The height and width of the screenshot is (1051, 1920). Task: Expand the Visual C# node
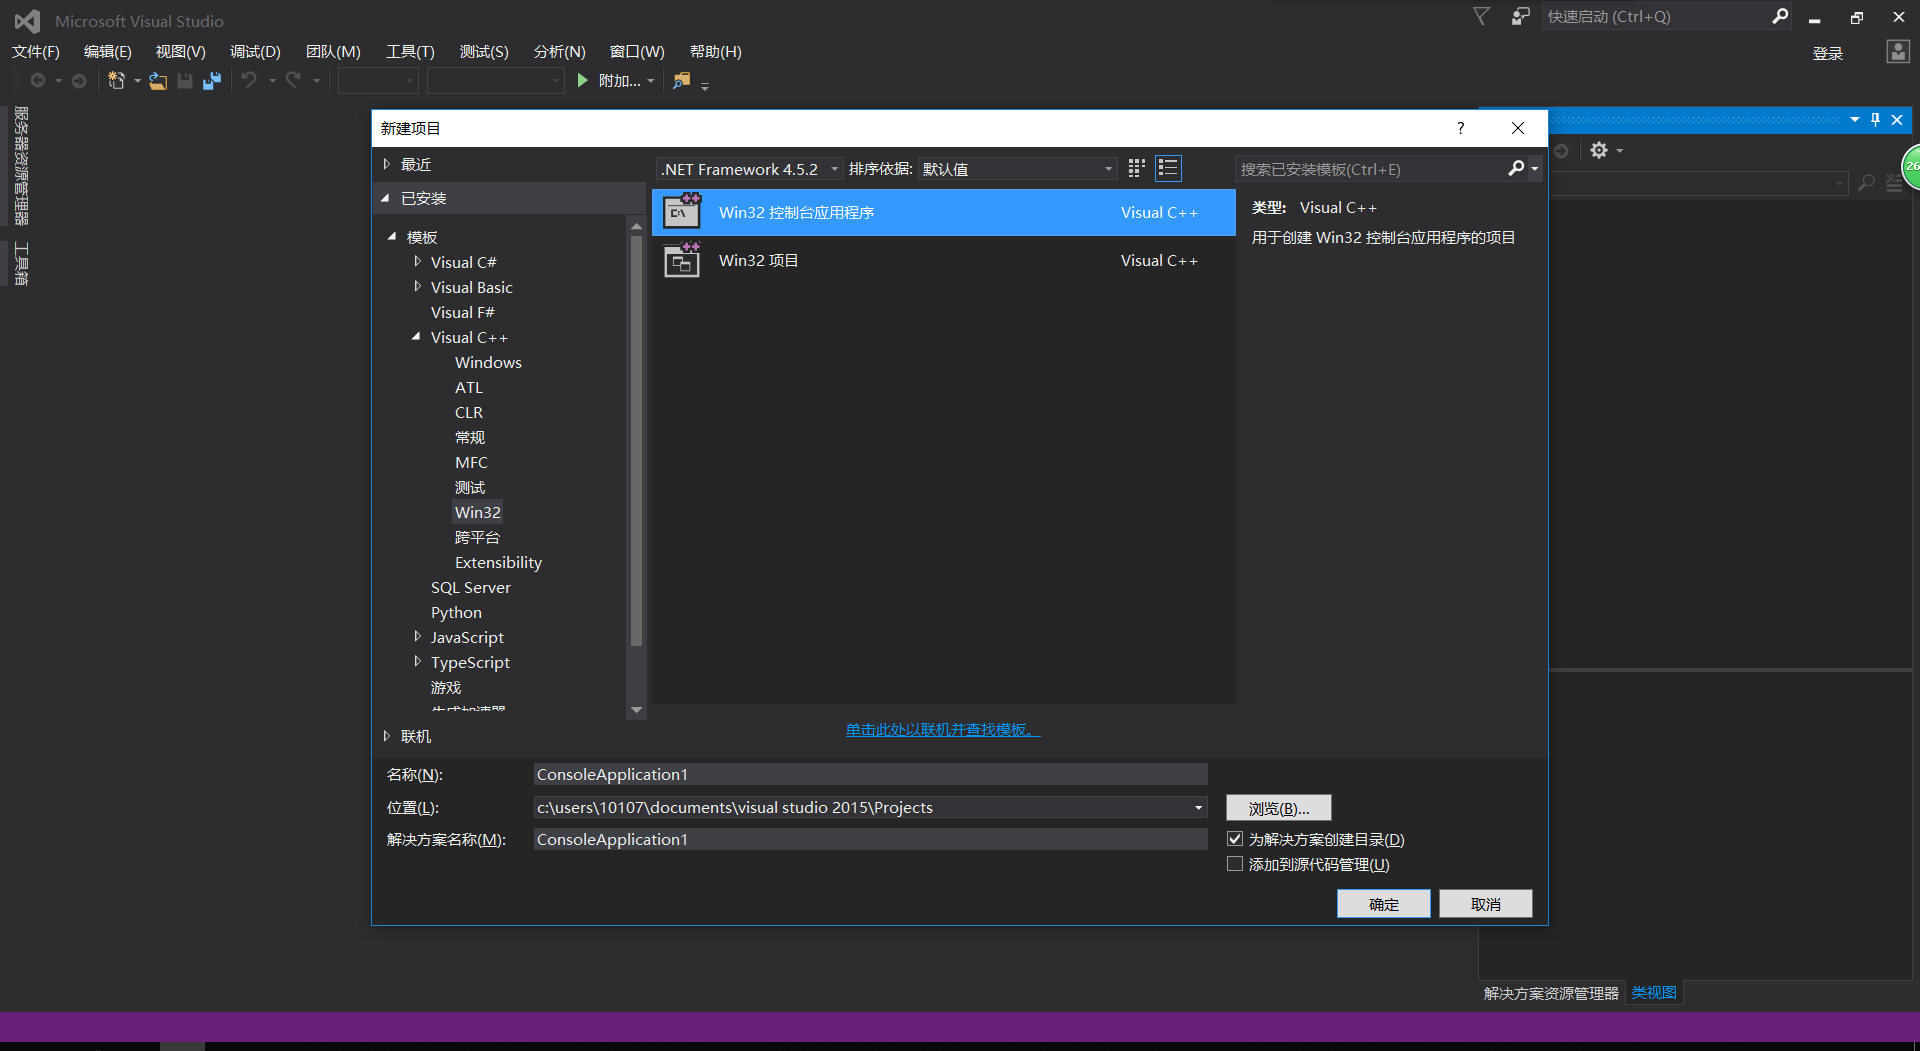pos(418,262)
